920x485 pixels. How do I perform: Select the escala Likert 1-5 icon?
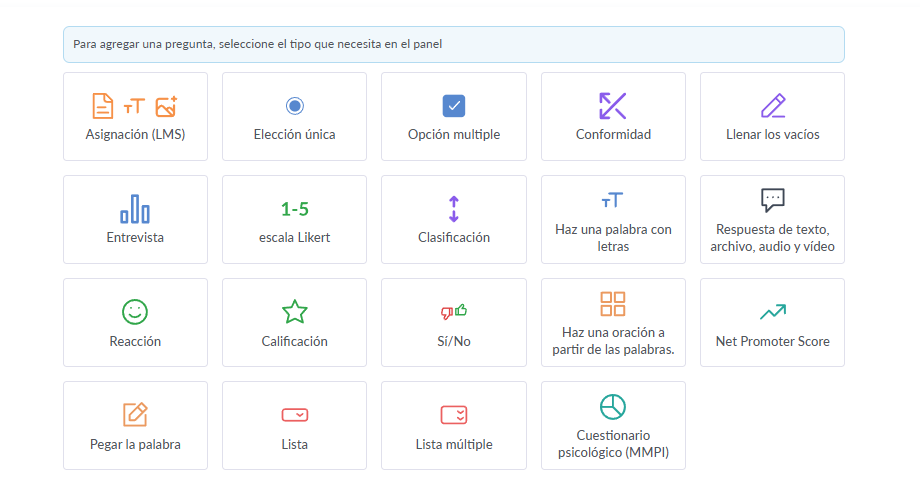(x=294, y=209)
